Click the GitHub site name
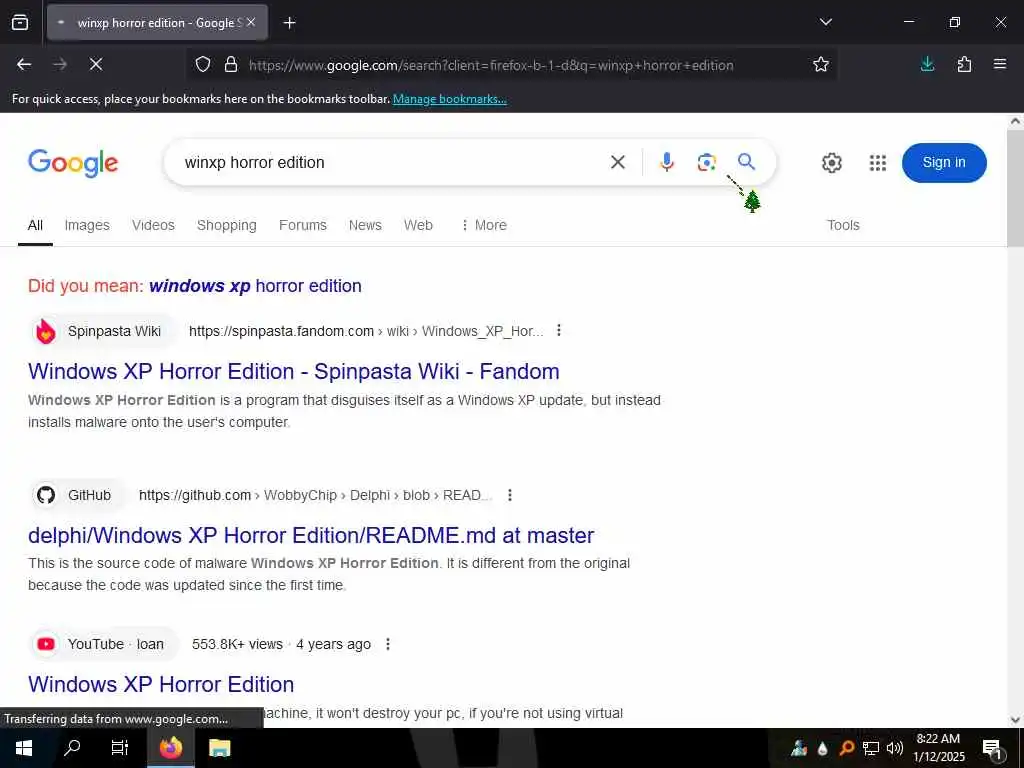The image size is (1024, 768). [x=89, y=495]
